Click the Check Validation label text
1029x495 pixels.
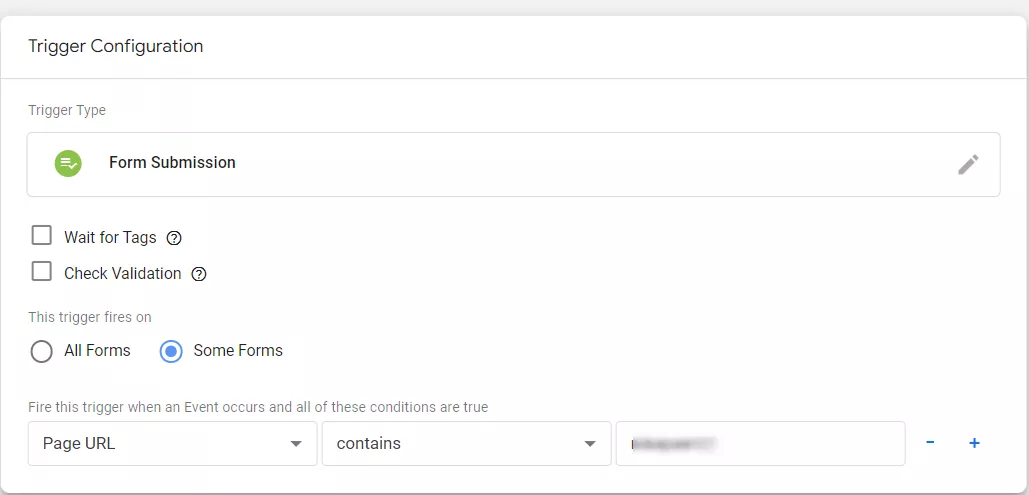tap(123, 274)
